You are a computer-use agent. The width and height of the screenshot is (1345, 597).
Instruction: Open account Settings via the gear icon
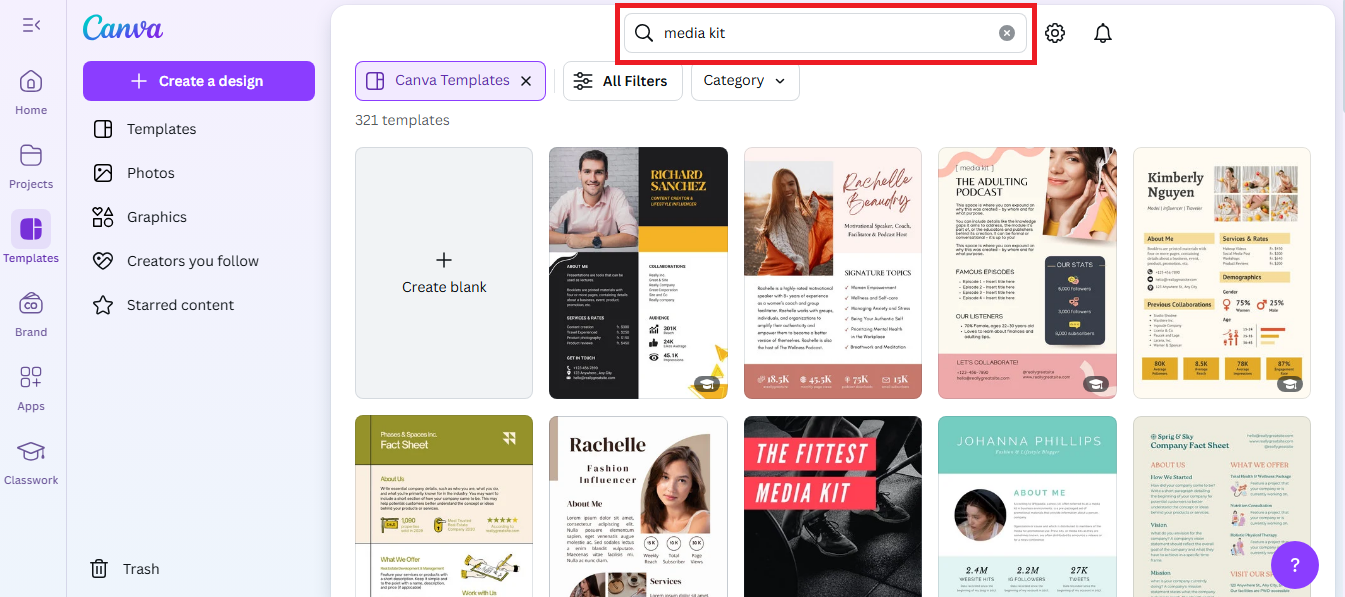[1054, 32]
